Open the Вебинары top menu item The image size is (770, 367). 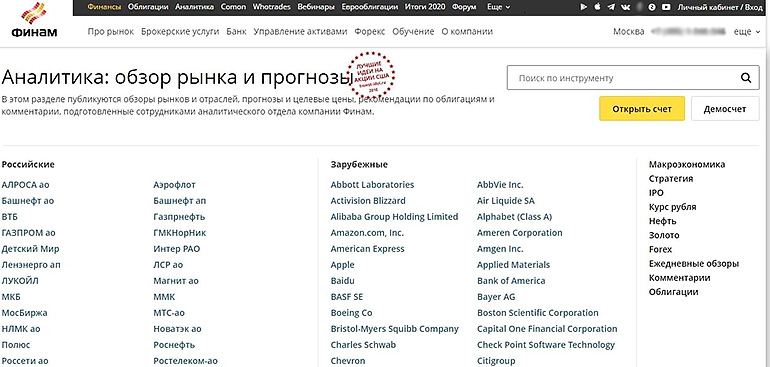316,7
